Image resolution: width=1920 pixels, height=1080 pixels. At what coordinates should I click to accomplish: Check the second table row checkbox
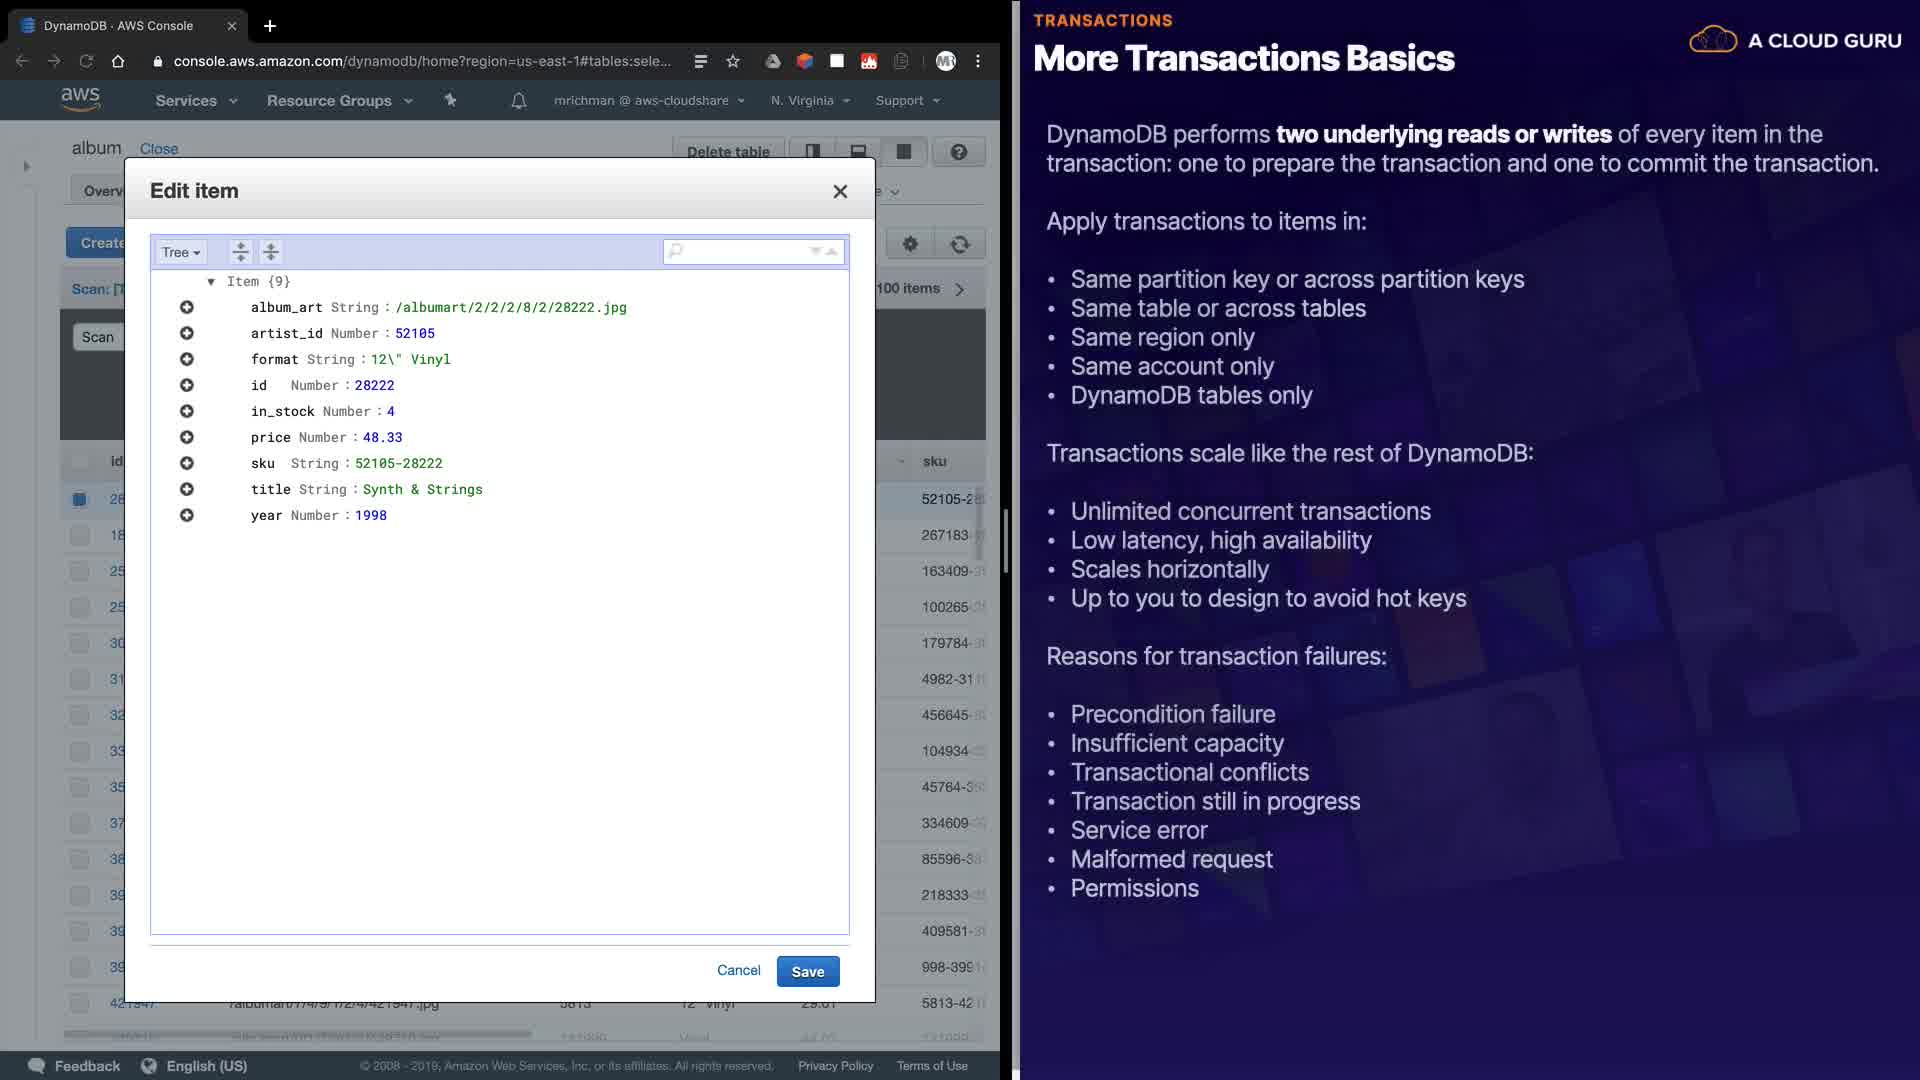tap(80, 535)
